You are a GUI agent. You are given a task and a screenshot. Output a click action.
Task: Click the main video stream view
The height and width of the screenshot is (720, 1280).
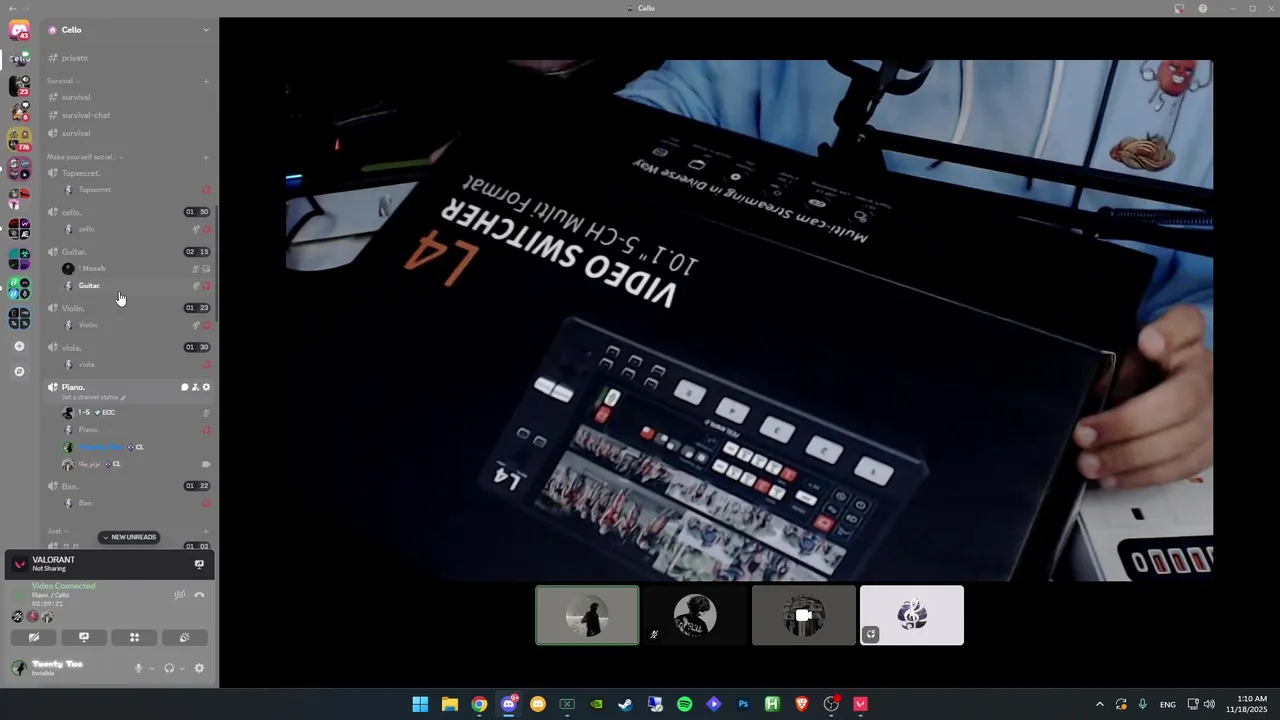point(749,320)
